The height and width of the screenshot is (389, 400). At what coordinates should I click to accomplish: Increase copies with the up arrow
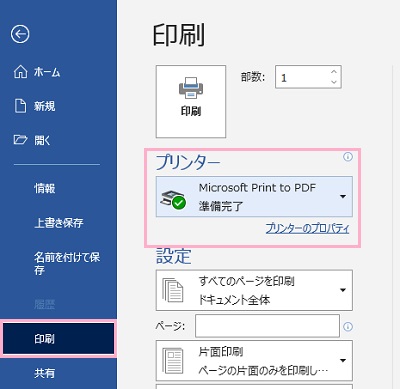pyautogui.click(x=334, y=72)
